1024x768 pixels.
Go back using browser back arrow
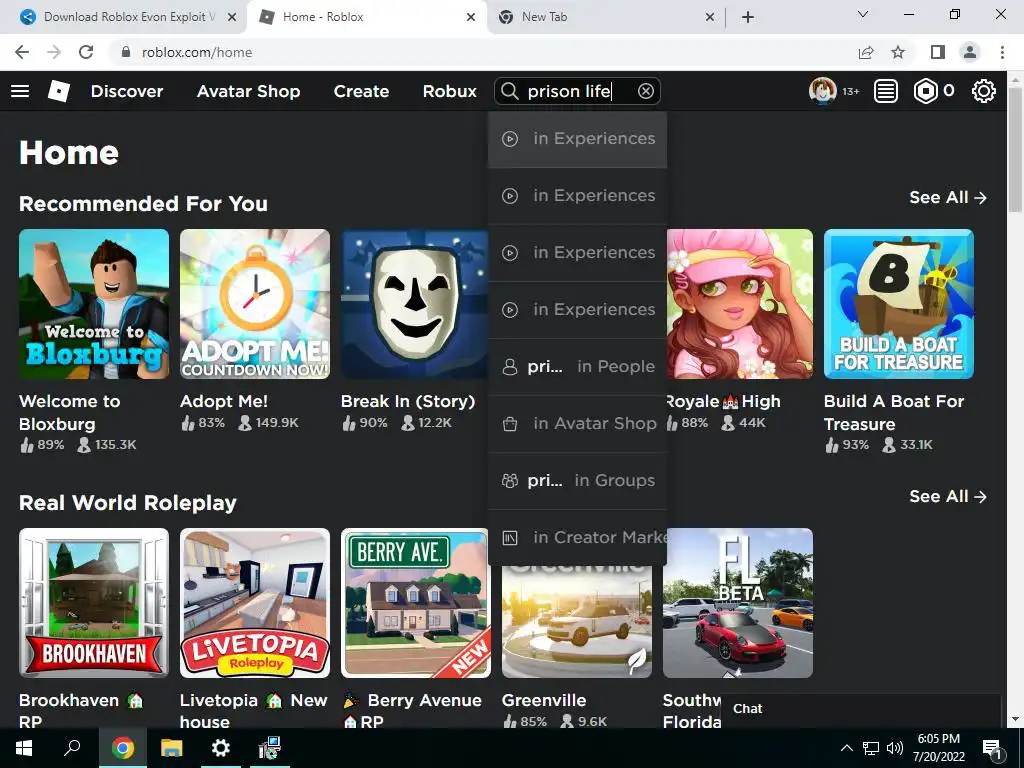pyautogui.click(x=22, y=52)
